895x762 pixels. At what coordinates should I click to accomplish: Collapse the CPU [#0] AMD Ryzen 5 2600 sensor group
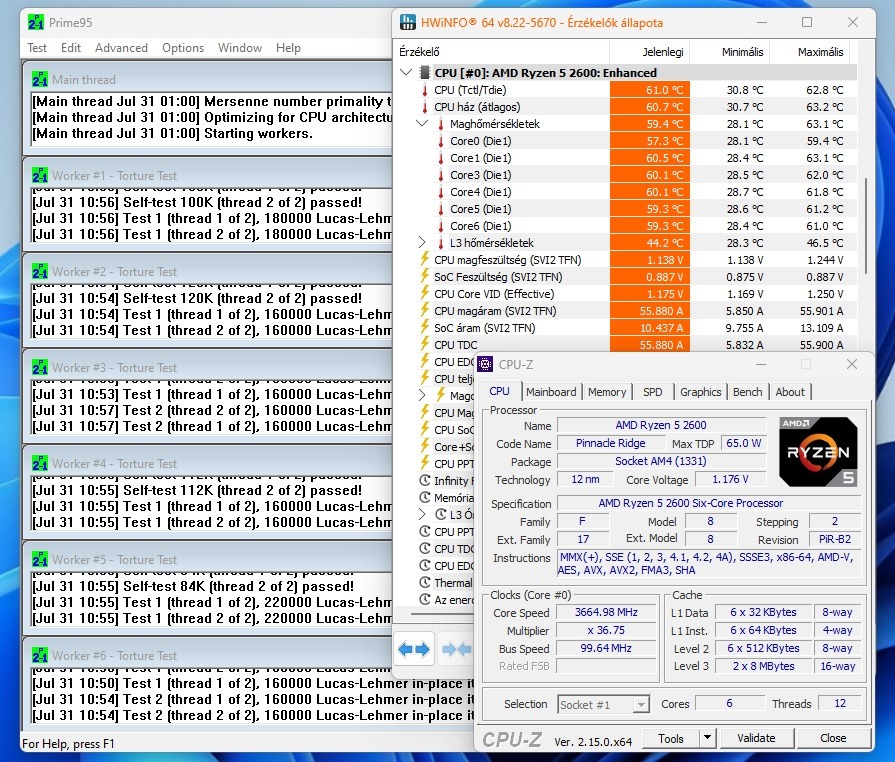(406, 72)
